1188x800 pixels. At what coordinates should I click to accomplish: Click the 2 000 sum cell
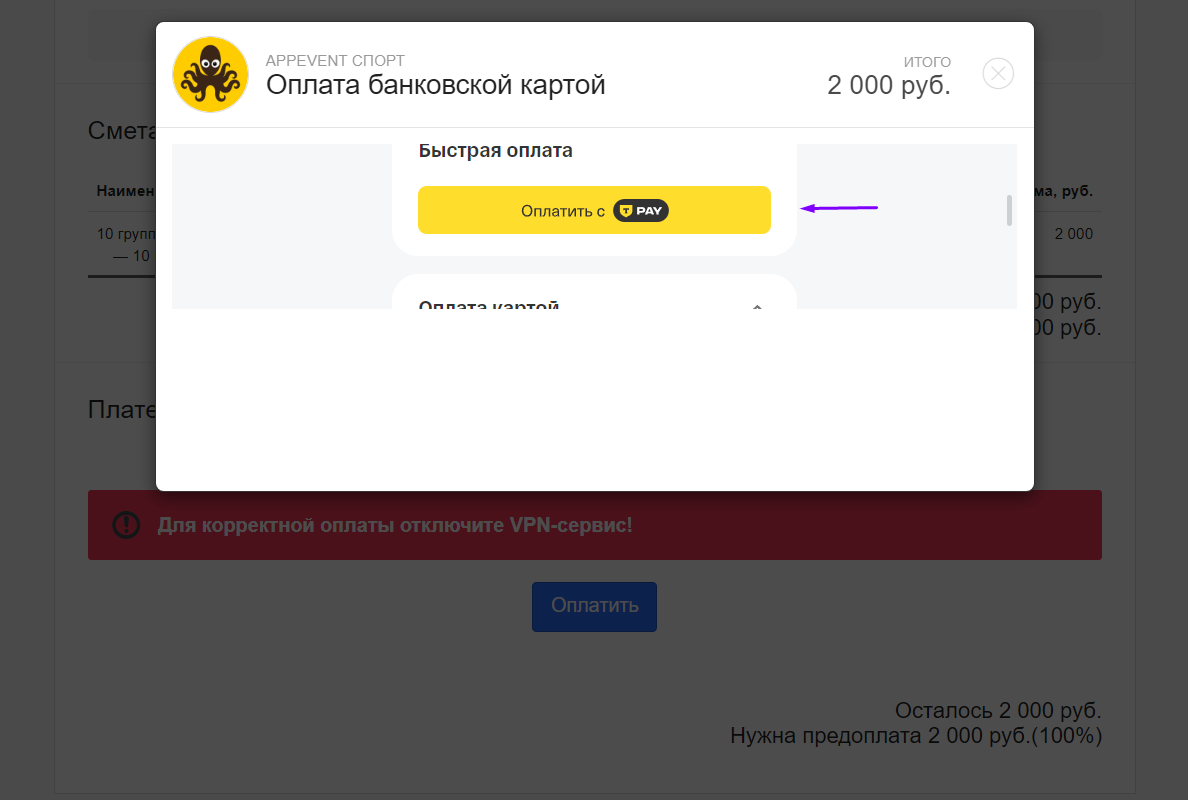coord(1074,233)
